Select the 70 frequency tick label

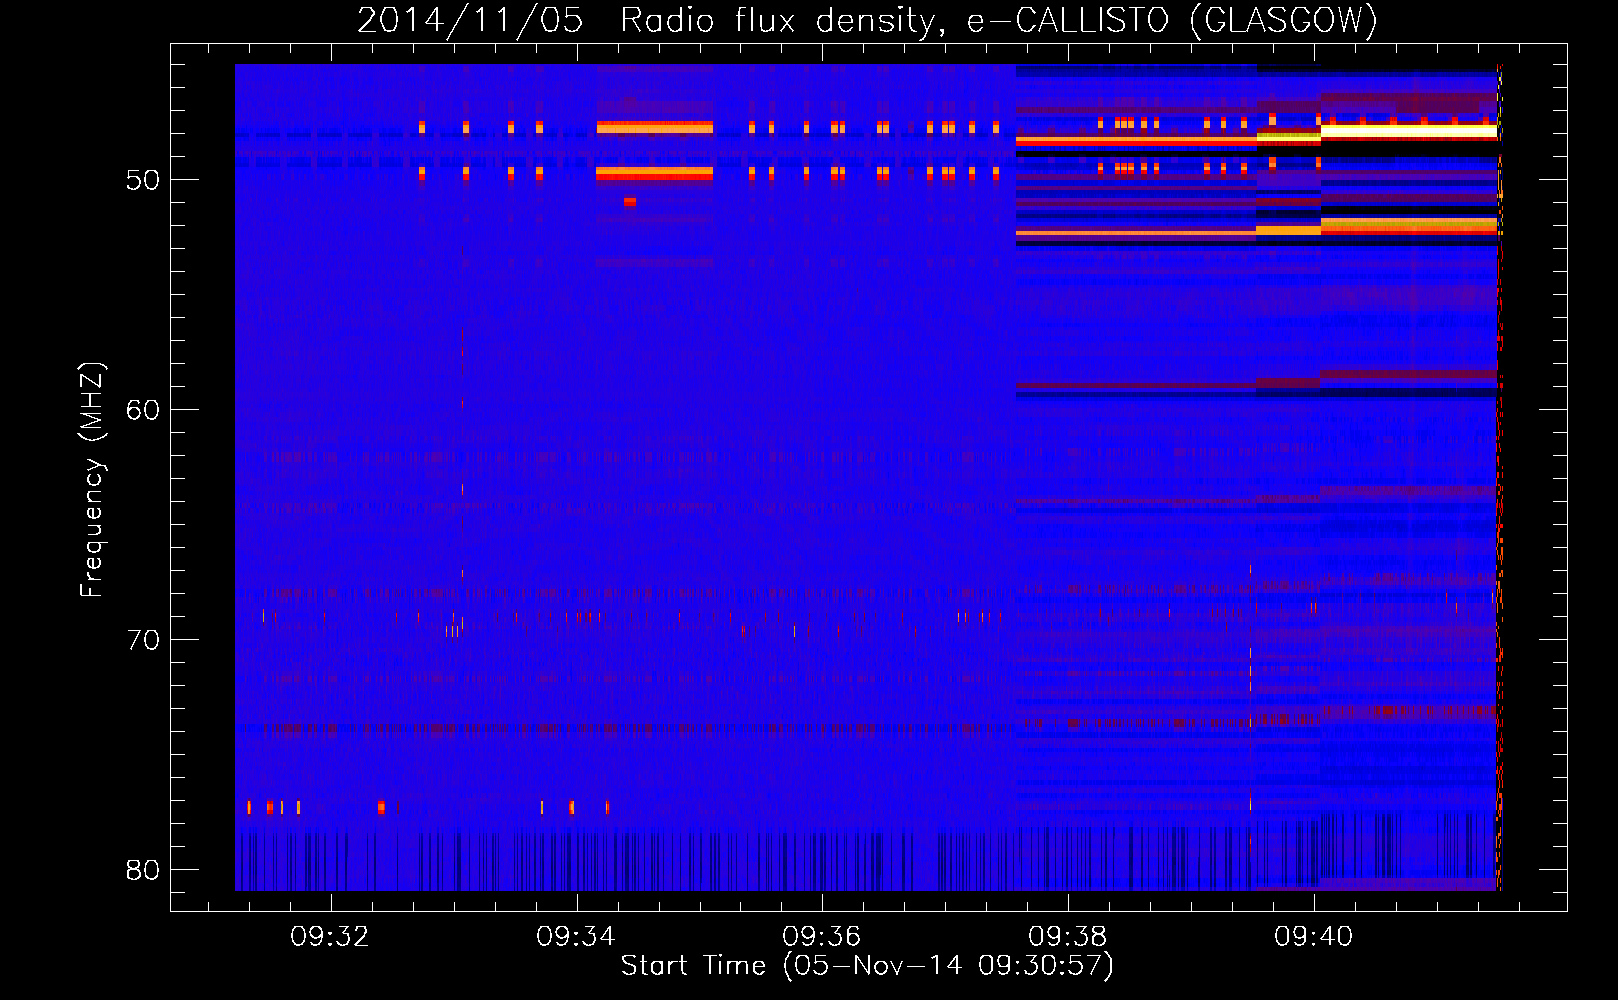(143, 640)
